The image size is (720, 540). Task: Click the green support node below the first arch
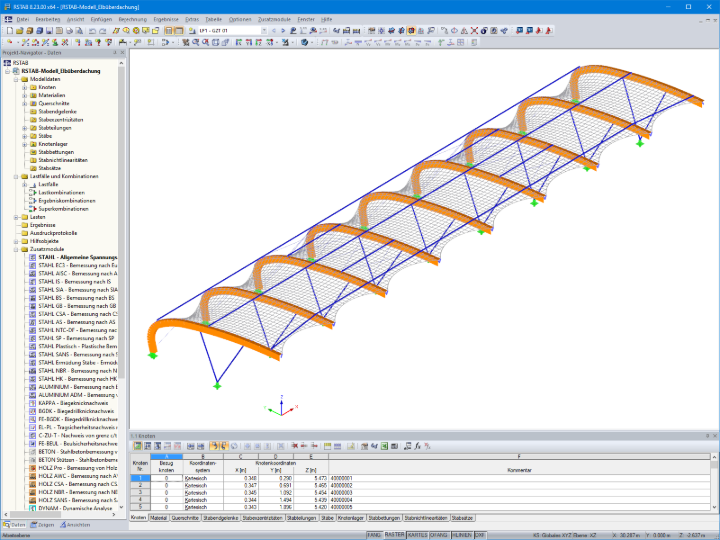coord(217,386)
